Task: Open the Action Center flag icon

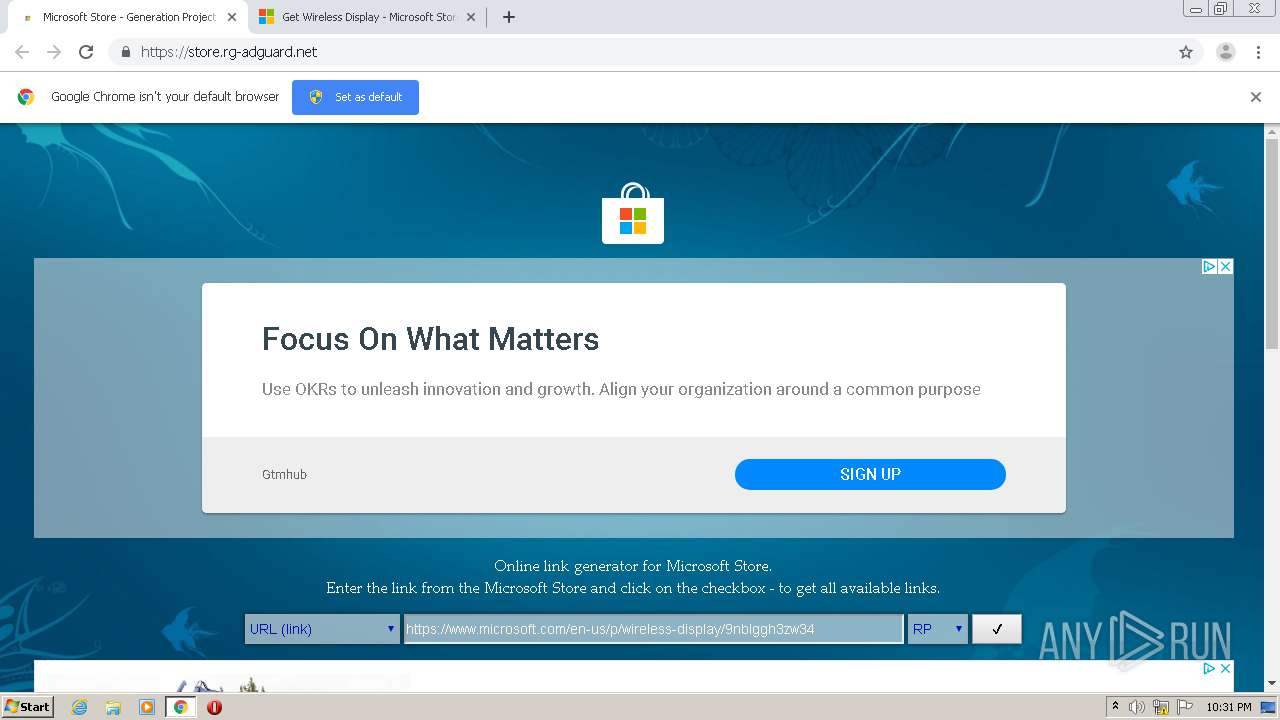Action: tap(1185, 707)
